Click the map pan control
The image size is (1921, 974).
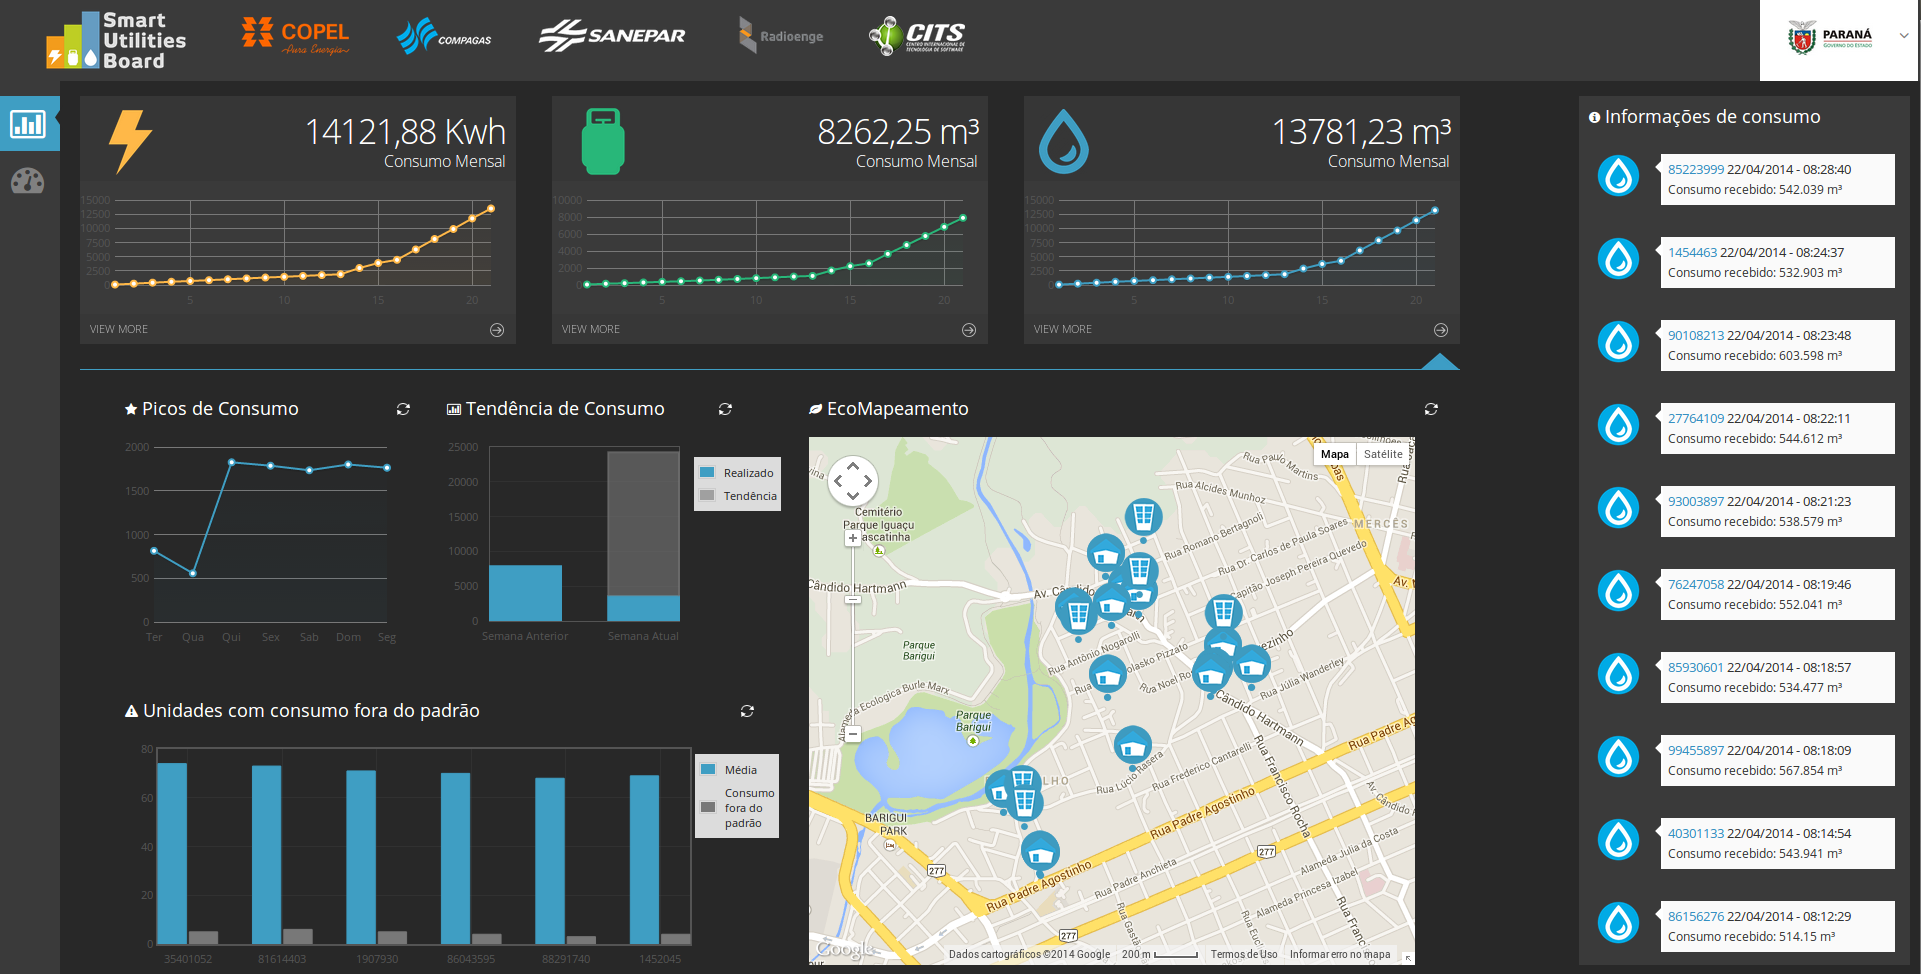click(853, 481)
